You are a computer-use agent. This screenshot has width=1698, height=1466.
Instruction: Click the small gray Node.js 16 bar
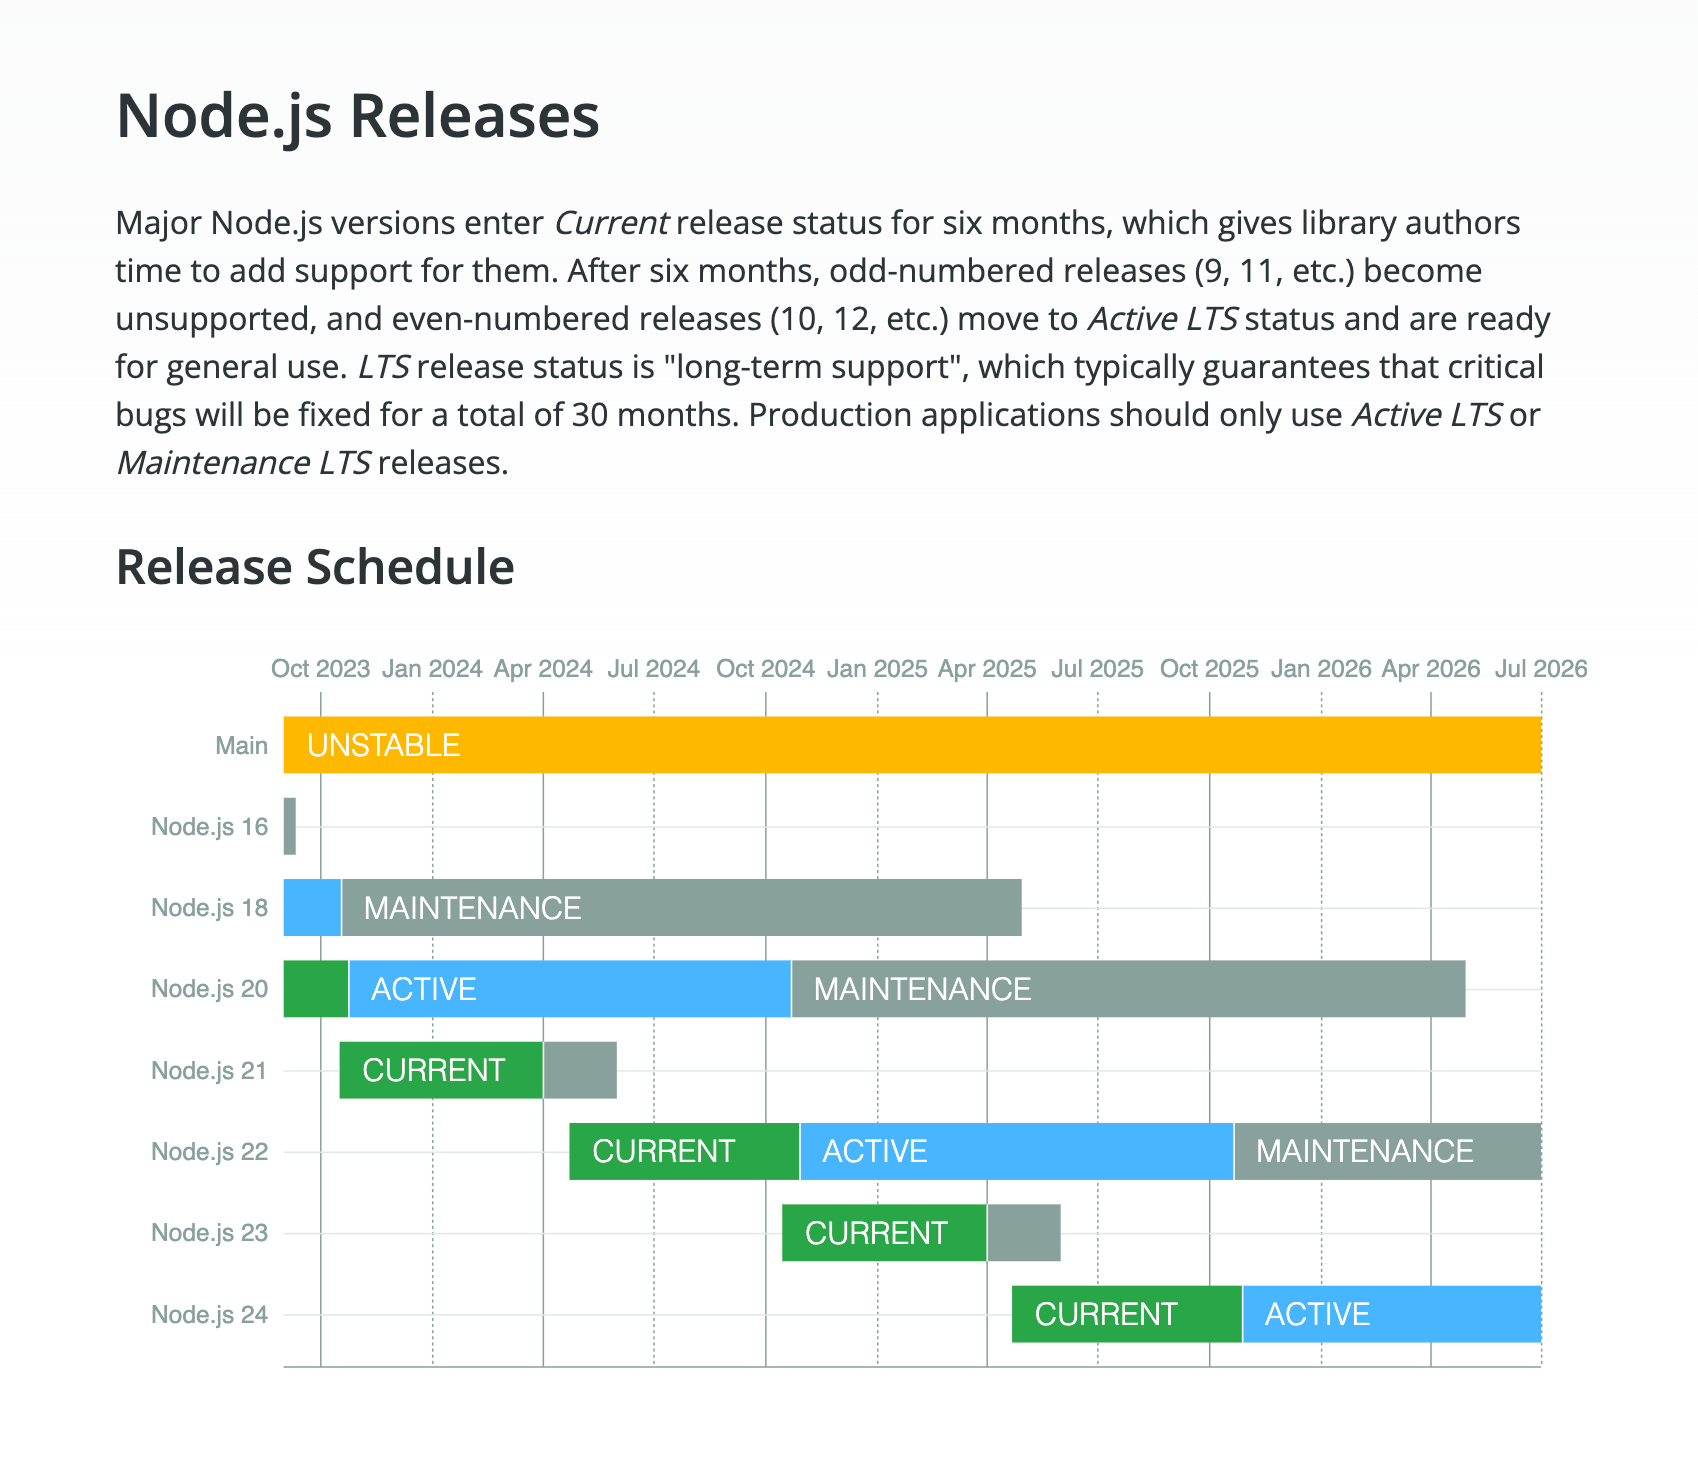pos(290,826)
